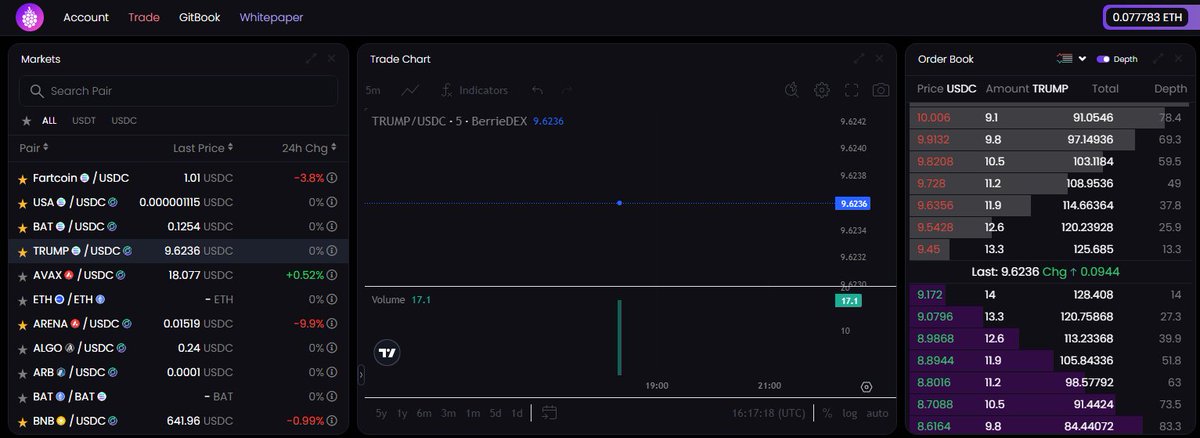
Task: Click the BerrieDEX logo in header
Action: [x=30, y=17]
